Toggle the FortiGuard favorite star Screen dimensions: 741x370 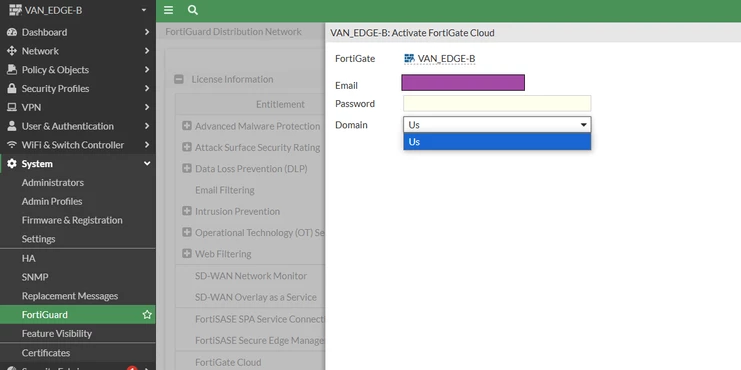[147, 315]
